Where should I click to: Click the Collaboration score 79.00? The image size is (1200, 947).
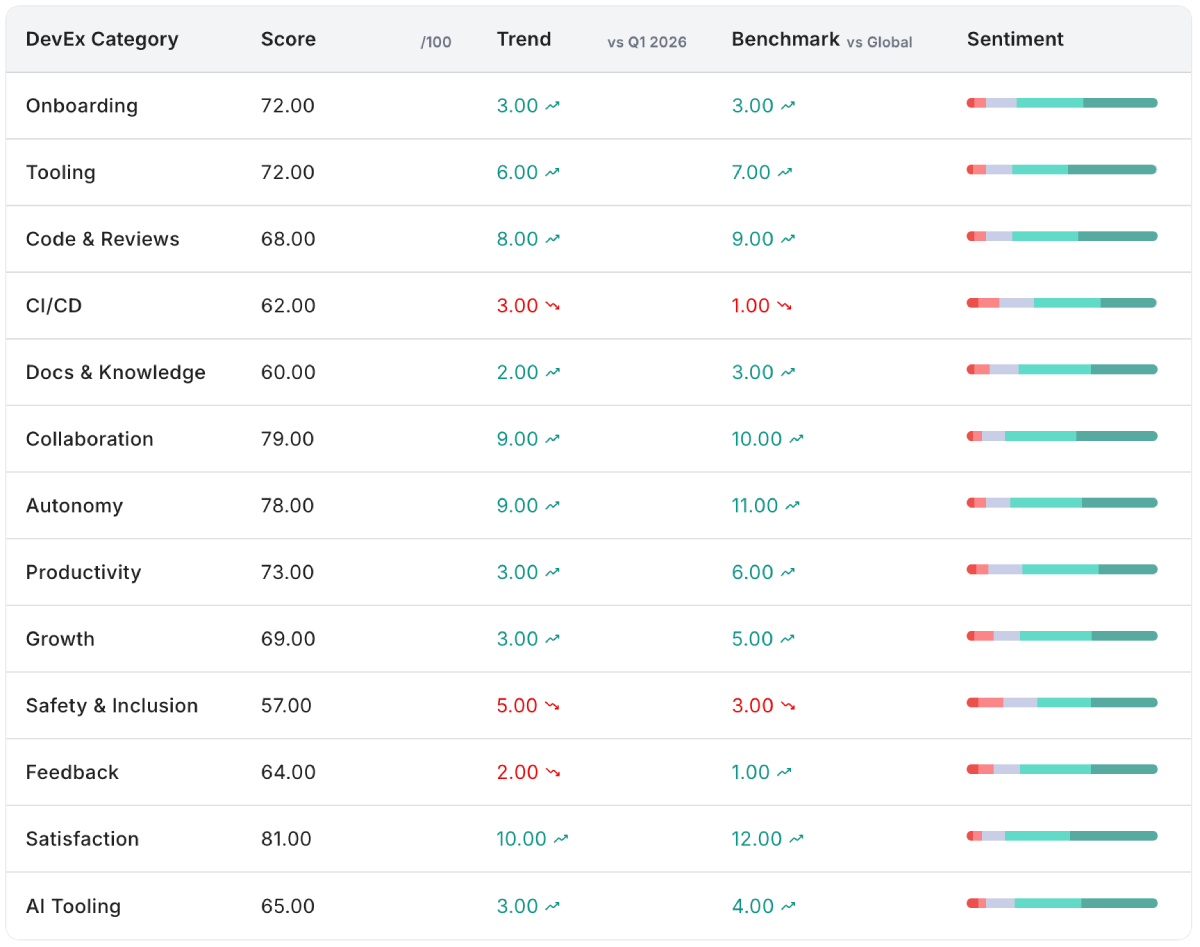click(288, 439)
